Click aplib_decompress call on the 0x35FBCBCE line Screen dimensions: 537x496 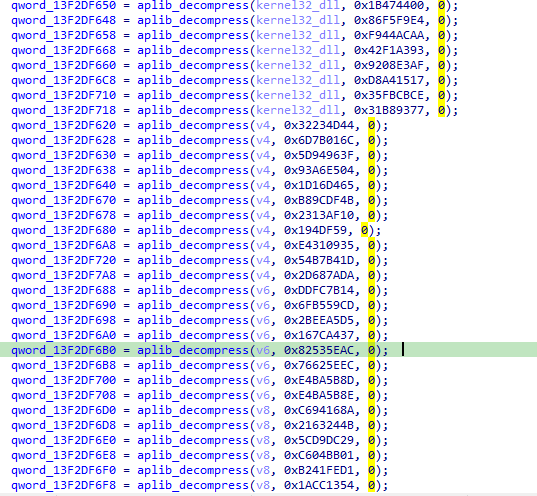pyautogui.click(x=193, y=96)
